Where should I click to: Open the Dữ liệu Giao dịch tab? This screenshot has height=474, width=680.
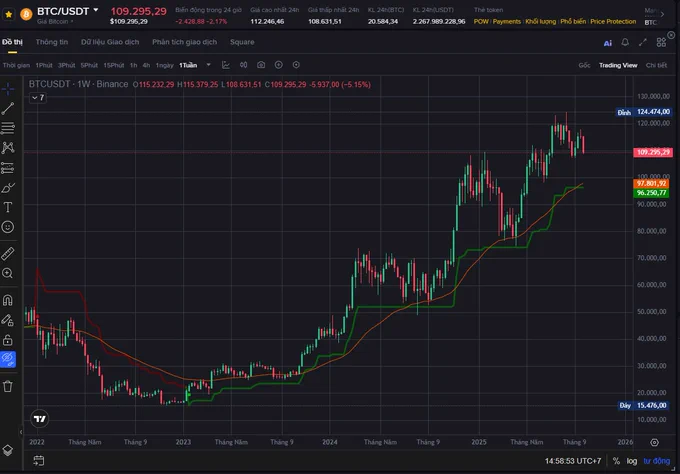(110, 42)
